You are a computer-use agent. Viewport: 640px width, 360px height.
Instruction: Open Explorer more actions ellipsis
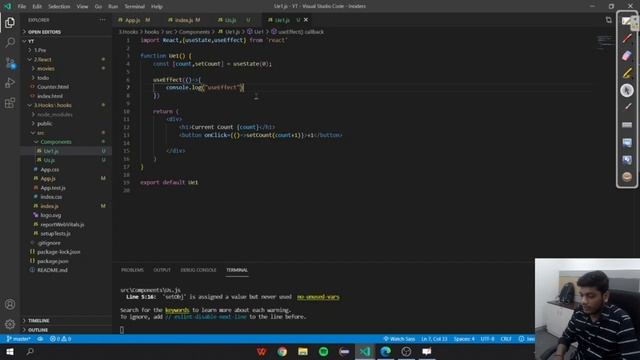102,20
